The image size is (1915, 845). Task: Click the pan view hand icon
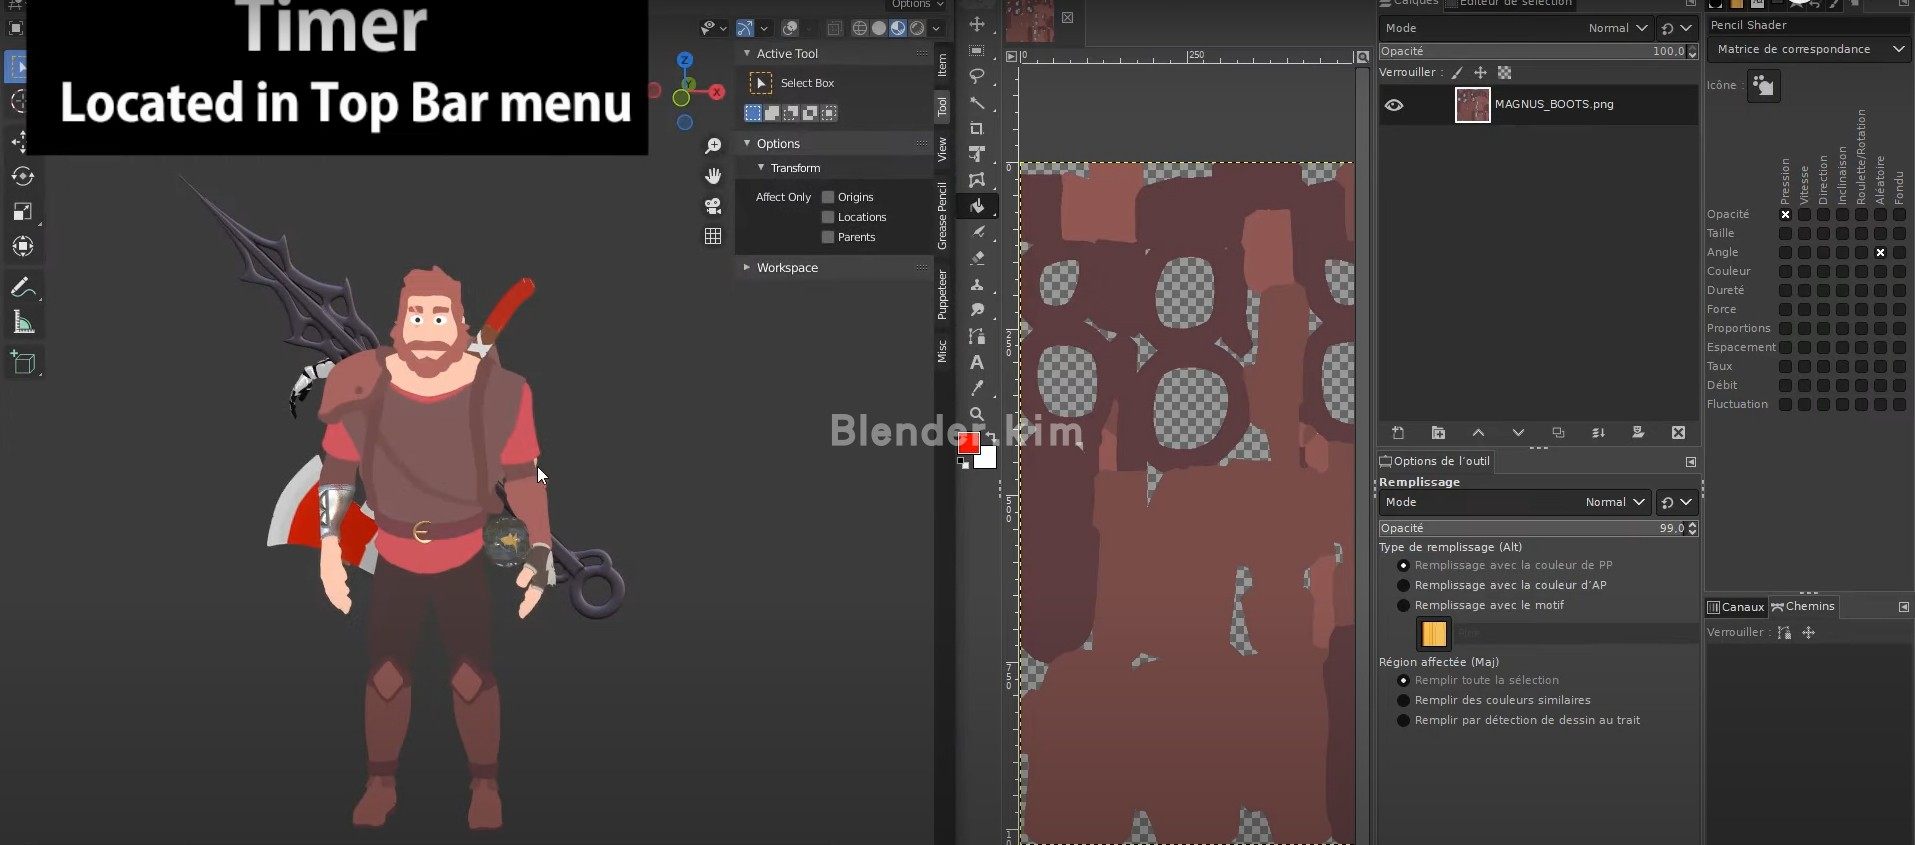tap(713, 176)
